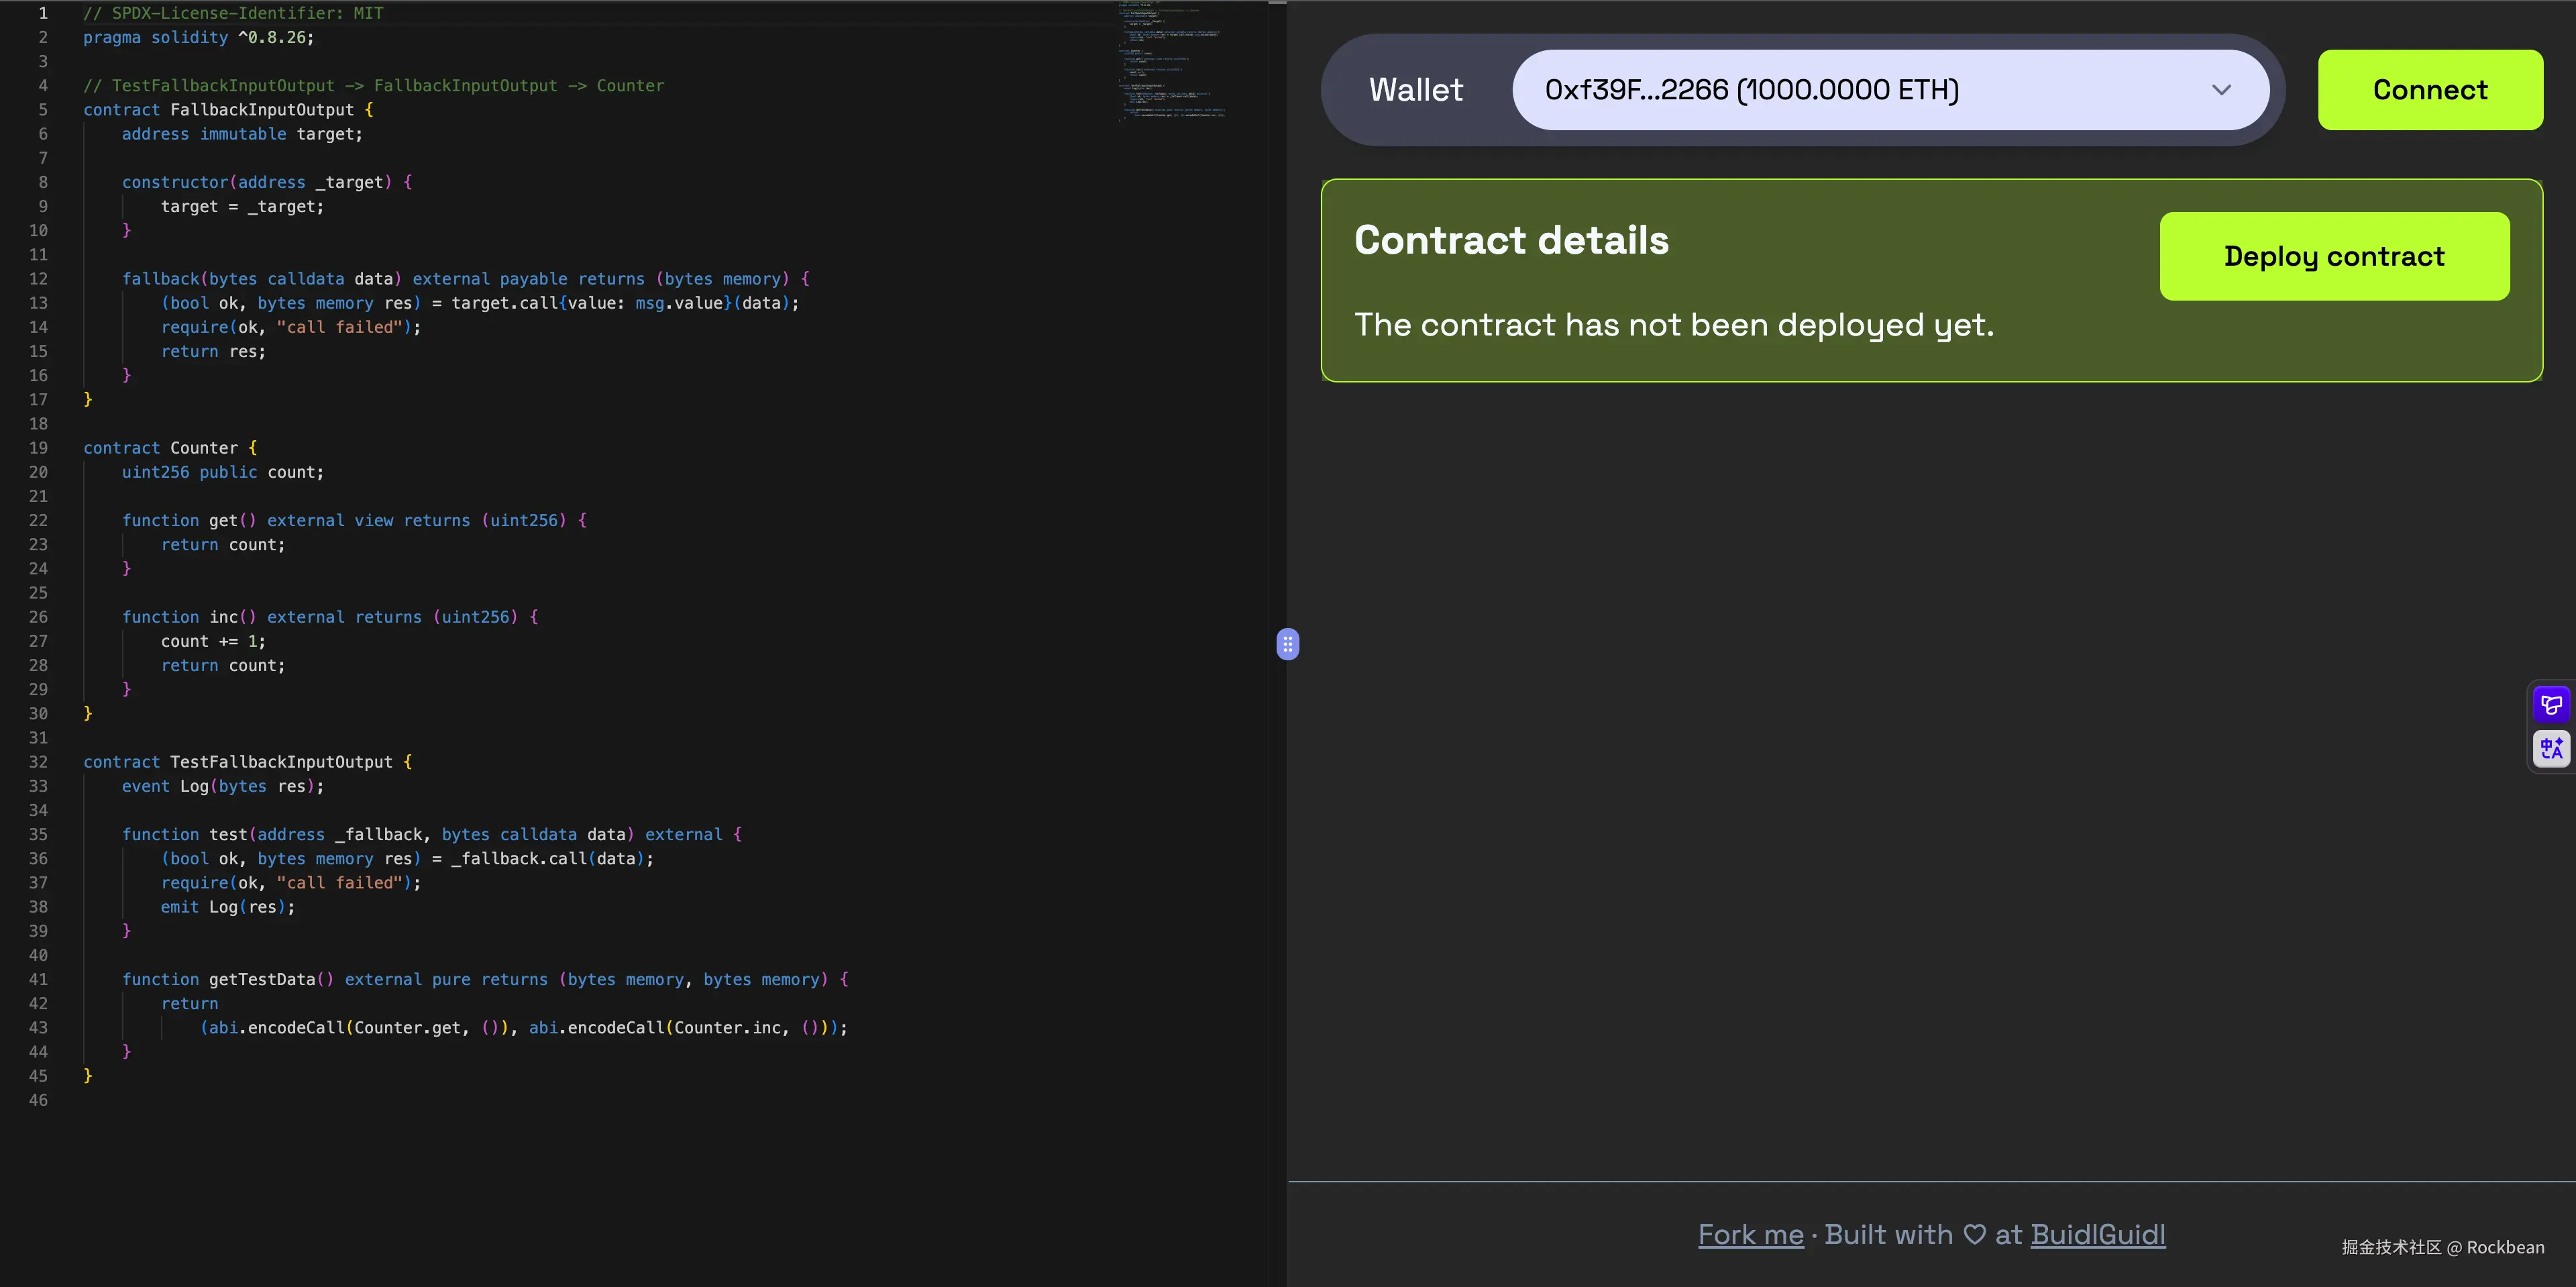
Task: Click line number 5 in gutter
Action: pyautogui.click(x=43, y=110)
